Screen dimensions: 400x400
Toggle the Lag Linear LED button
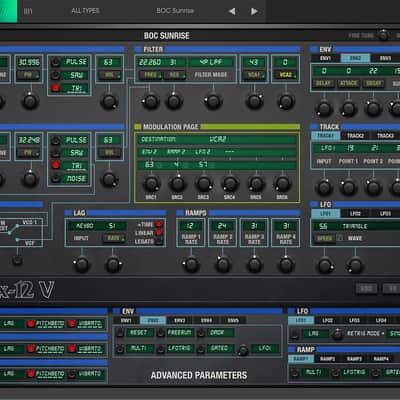[159, 233]
